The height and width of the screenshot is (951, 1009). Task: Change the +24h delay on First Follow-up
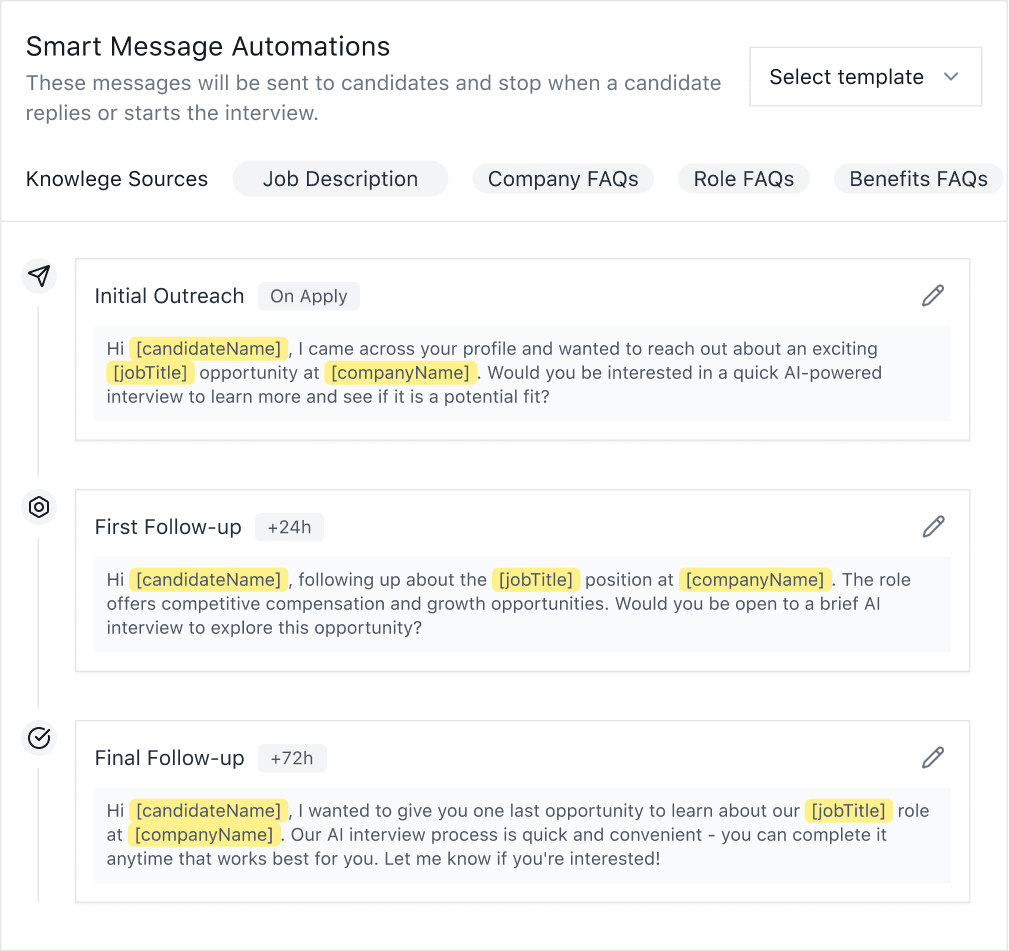(289, 527)
